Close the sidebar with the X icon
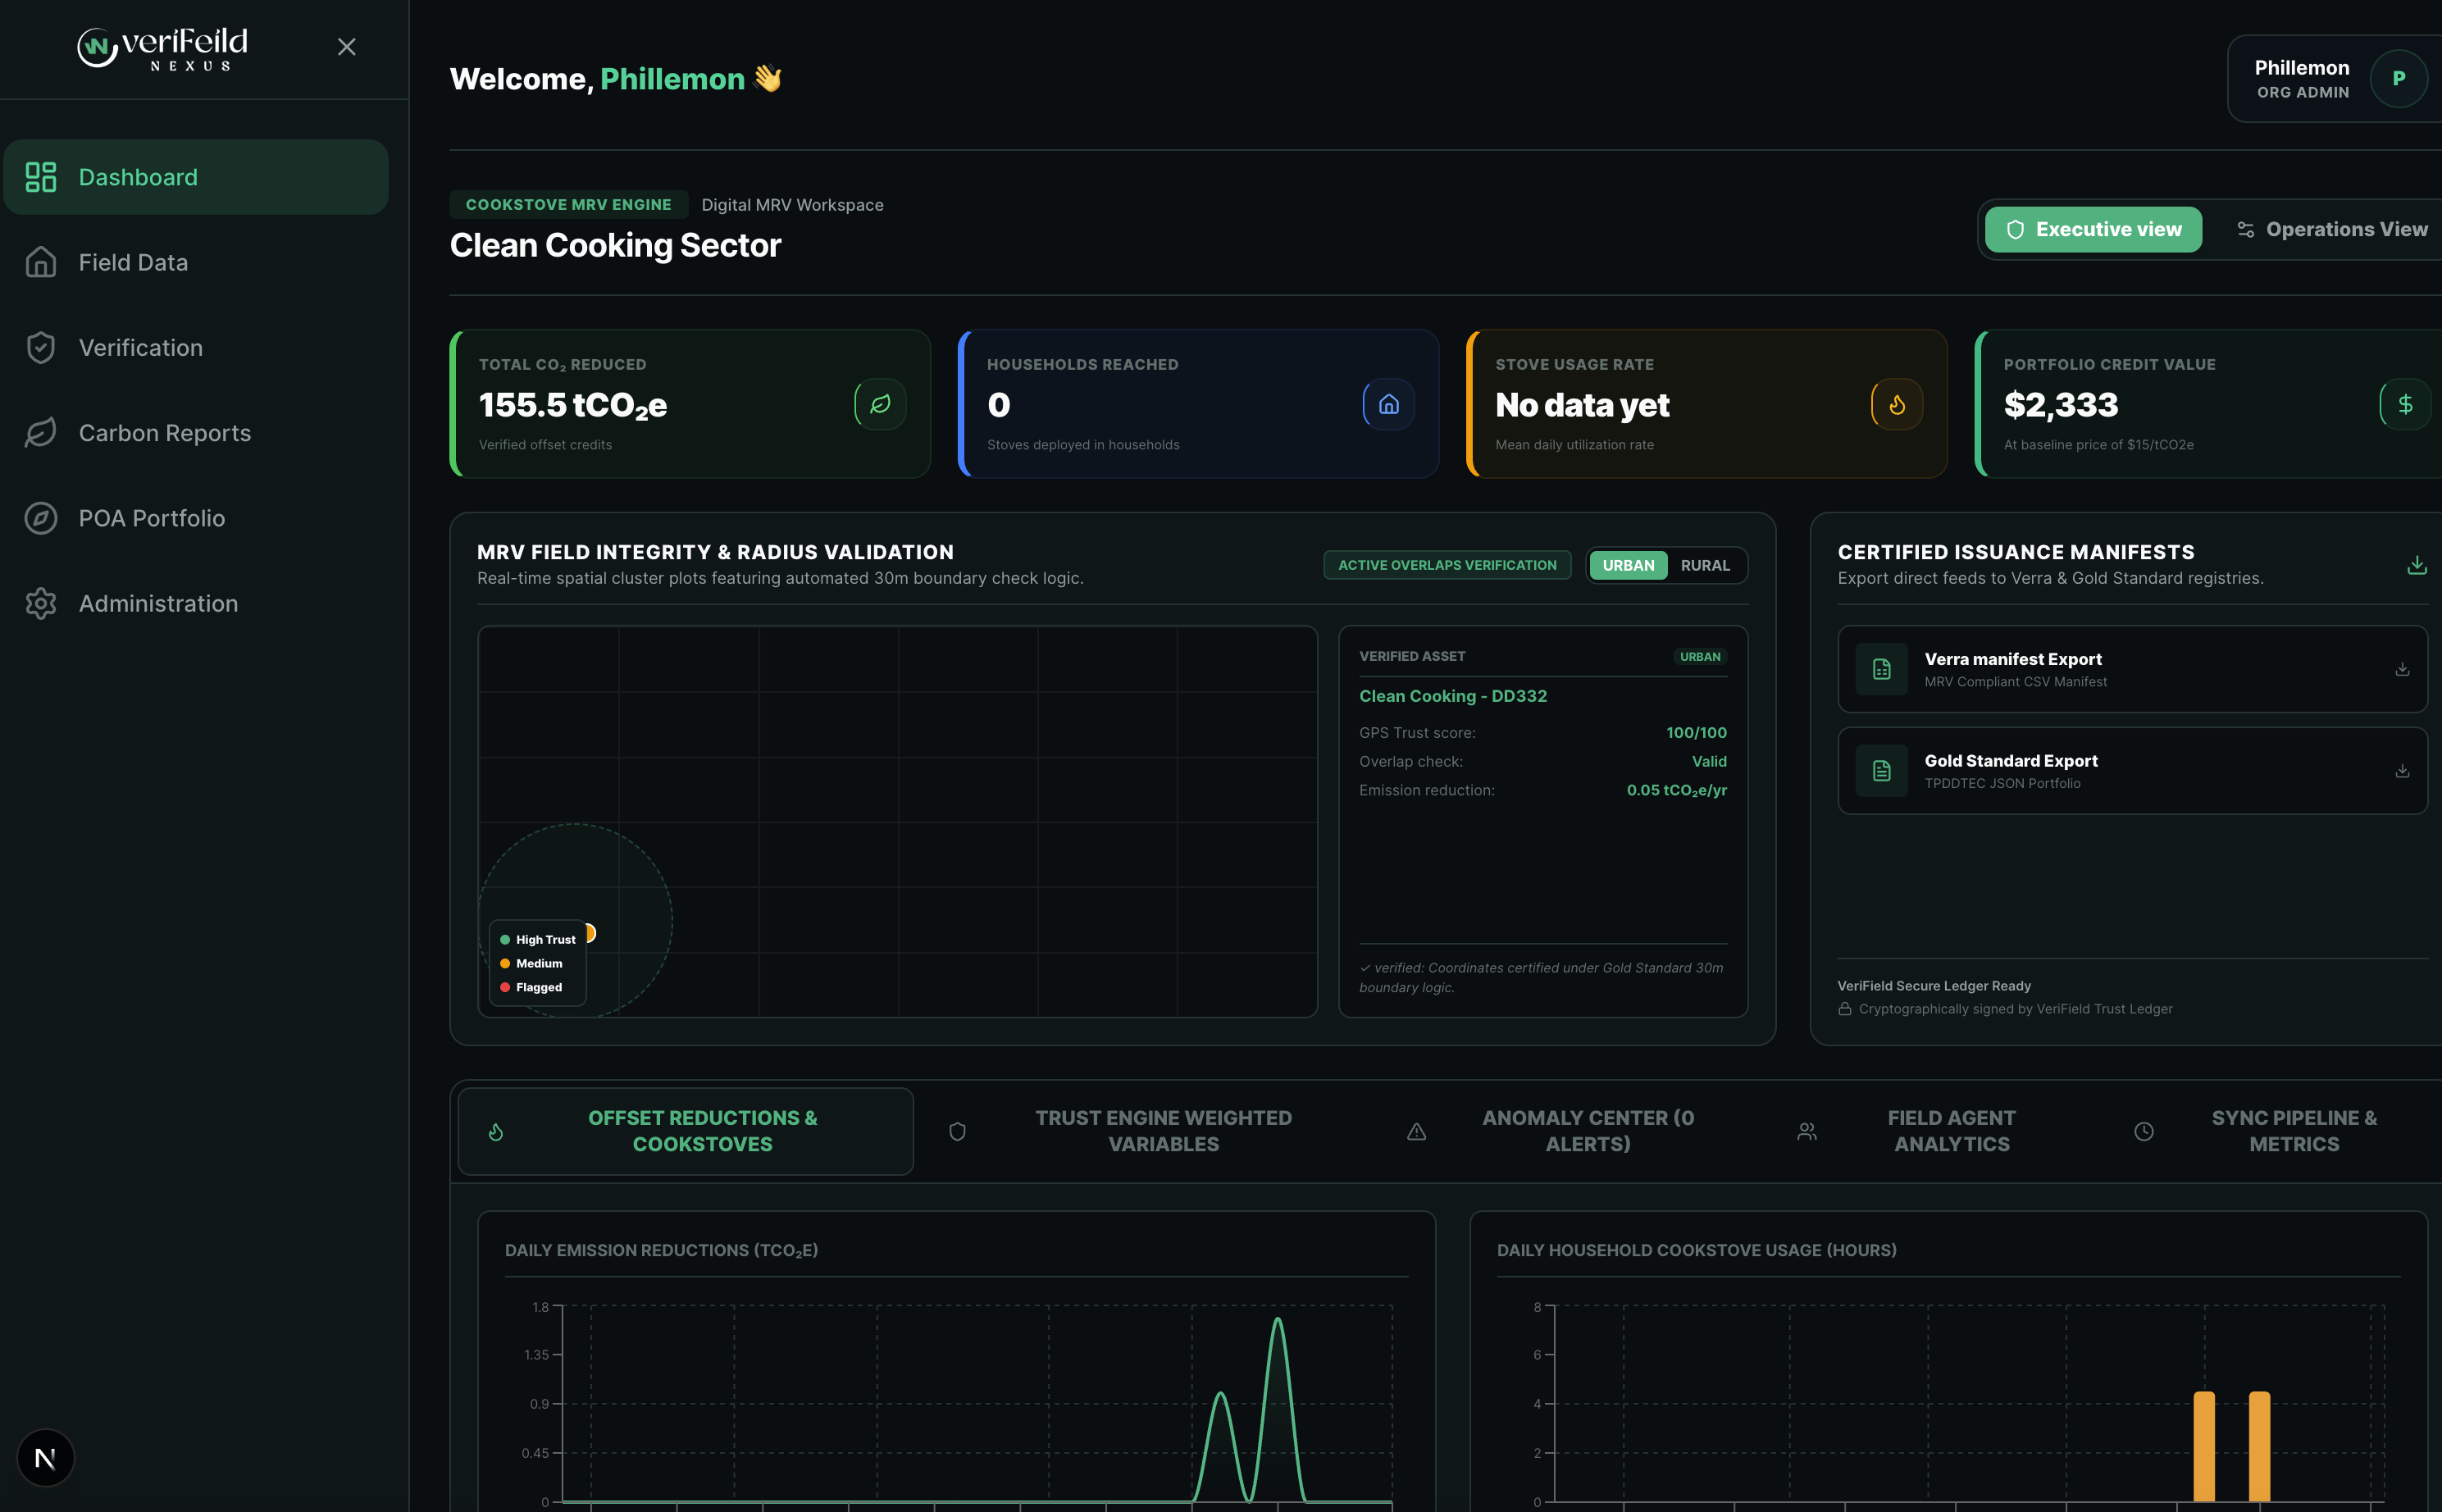Screen dimensions: 2442x1512 click(347, 47)
